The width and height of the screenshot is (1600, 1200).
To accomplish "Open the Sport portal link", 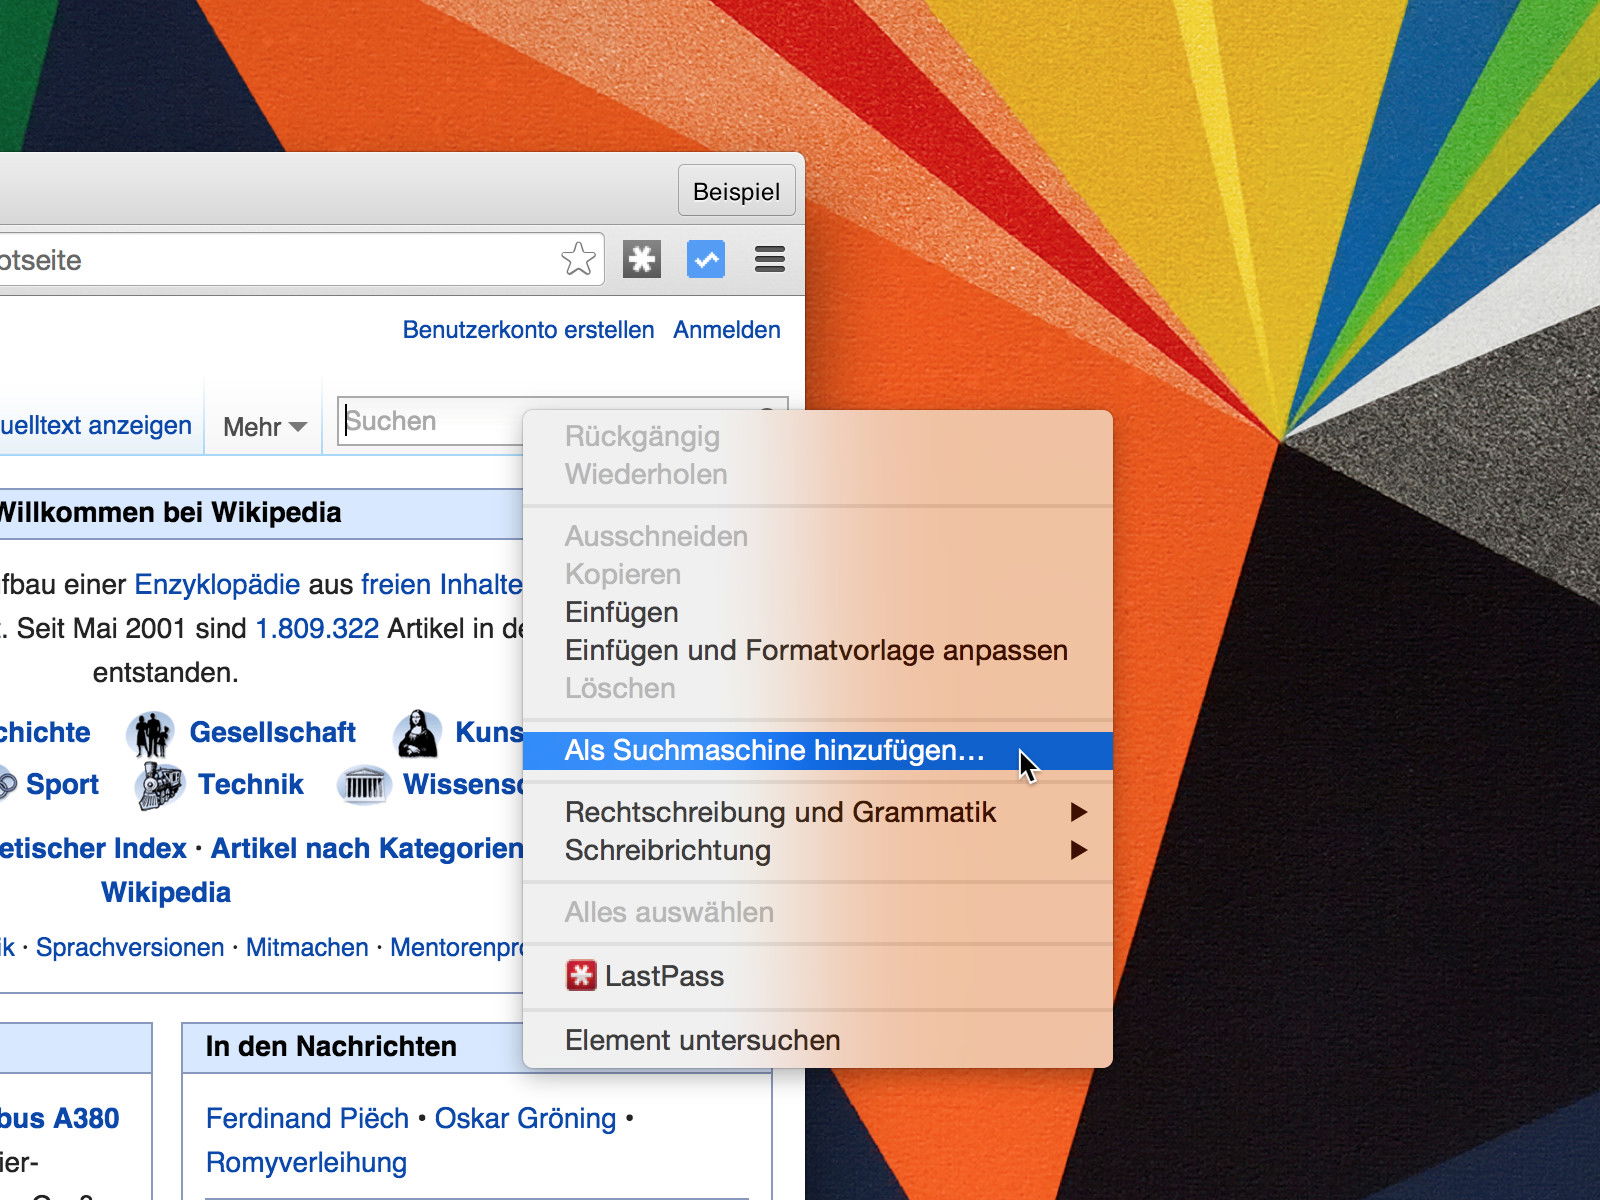I will click(62, 784).
